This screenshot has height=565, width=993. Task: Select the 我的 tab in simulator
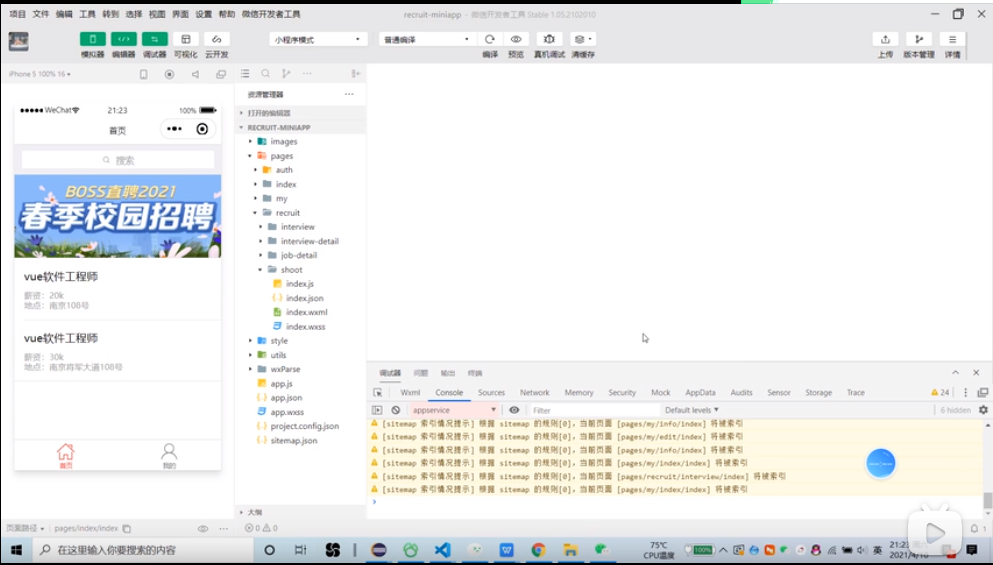[x=169, y=455]
